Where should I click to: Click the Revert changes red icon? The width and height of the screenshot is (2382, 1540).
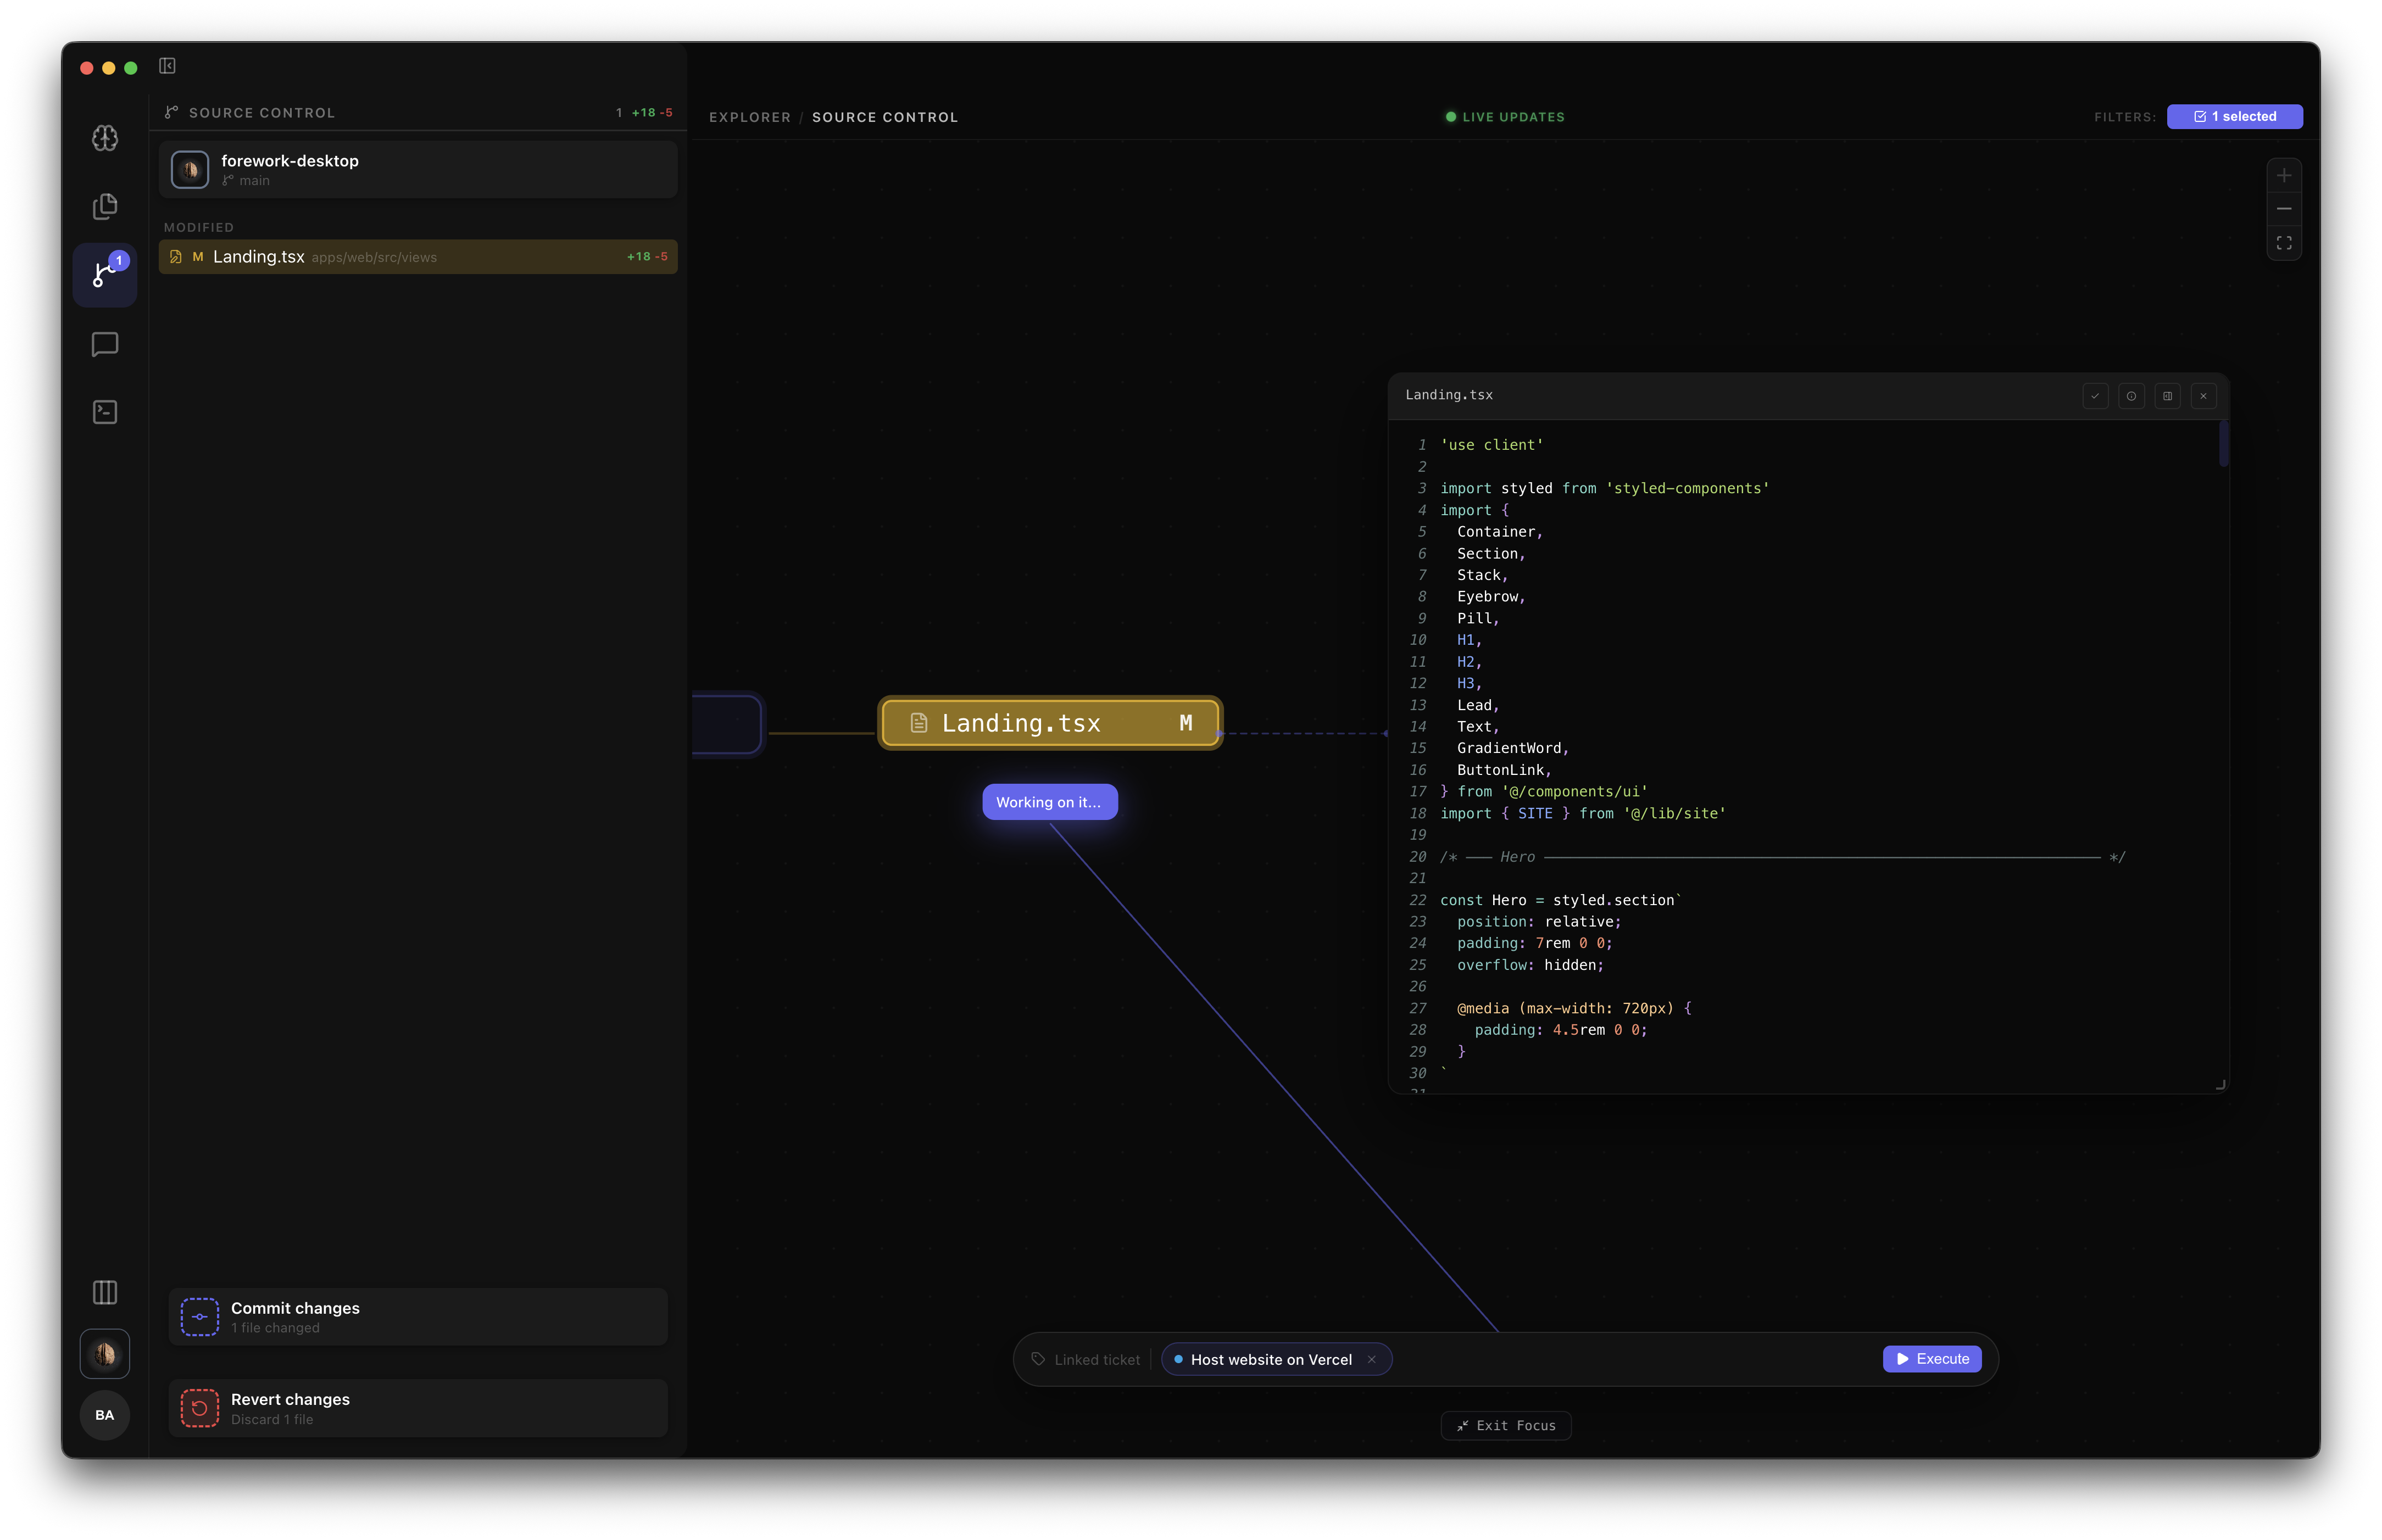click(x=200, y=1408)
